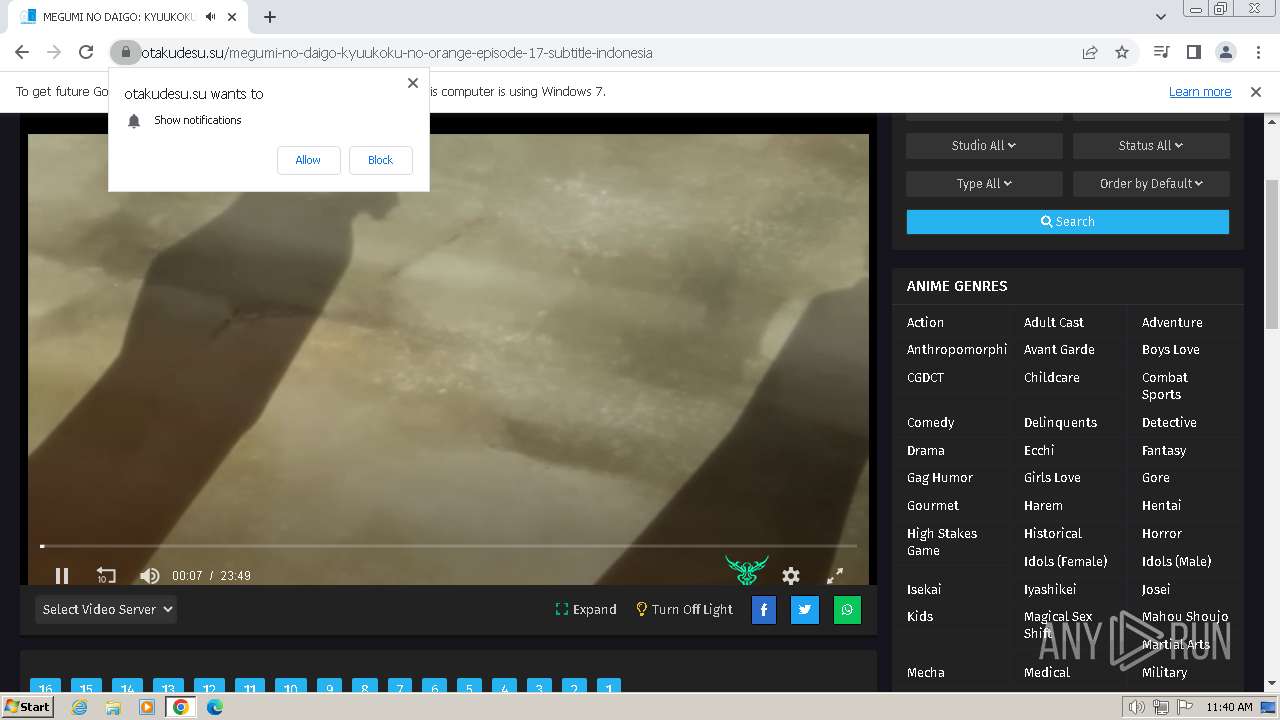
Task: Seek on the video progress bar
Action: [448, 546]
